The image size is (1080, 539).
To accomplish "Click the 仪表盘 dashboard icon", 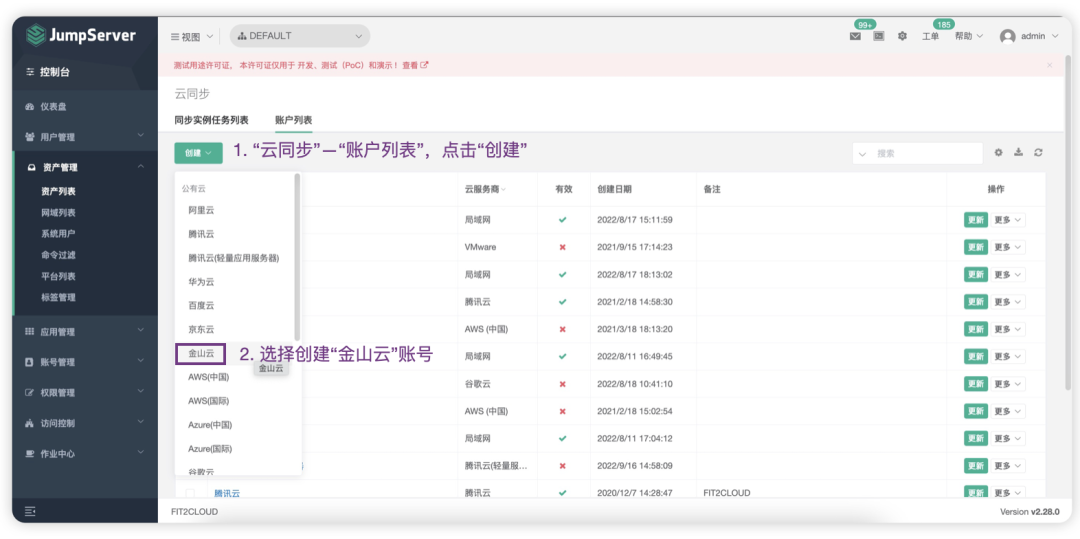I will (x=30, y=107).
